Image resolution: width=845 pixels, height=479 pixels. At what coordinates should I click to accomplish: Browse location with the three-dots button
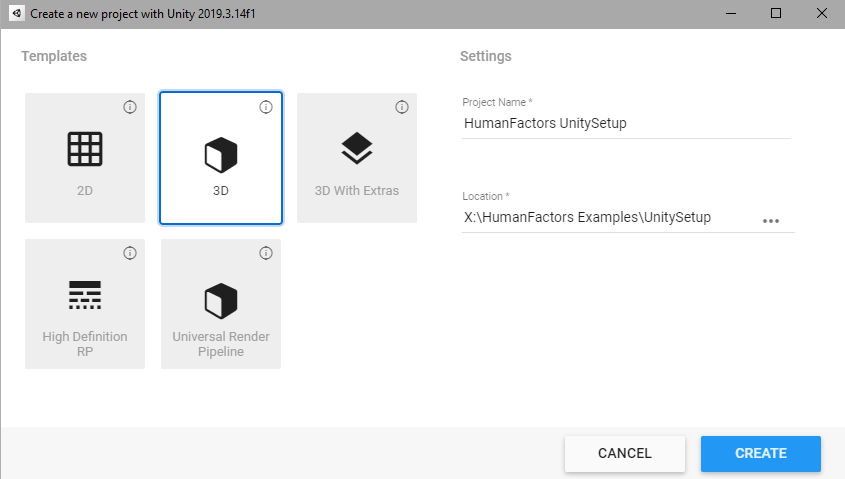(x=771, y=221)
